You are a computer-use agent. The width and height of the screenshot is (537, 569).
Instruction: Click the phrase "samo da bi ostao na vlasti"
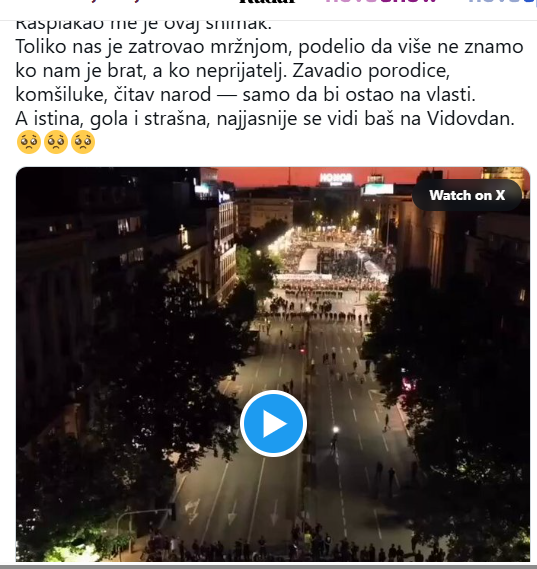[359, 95]
